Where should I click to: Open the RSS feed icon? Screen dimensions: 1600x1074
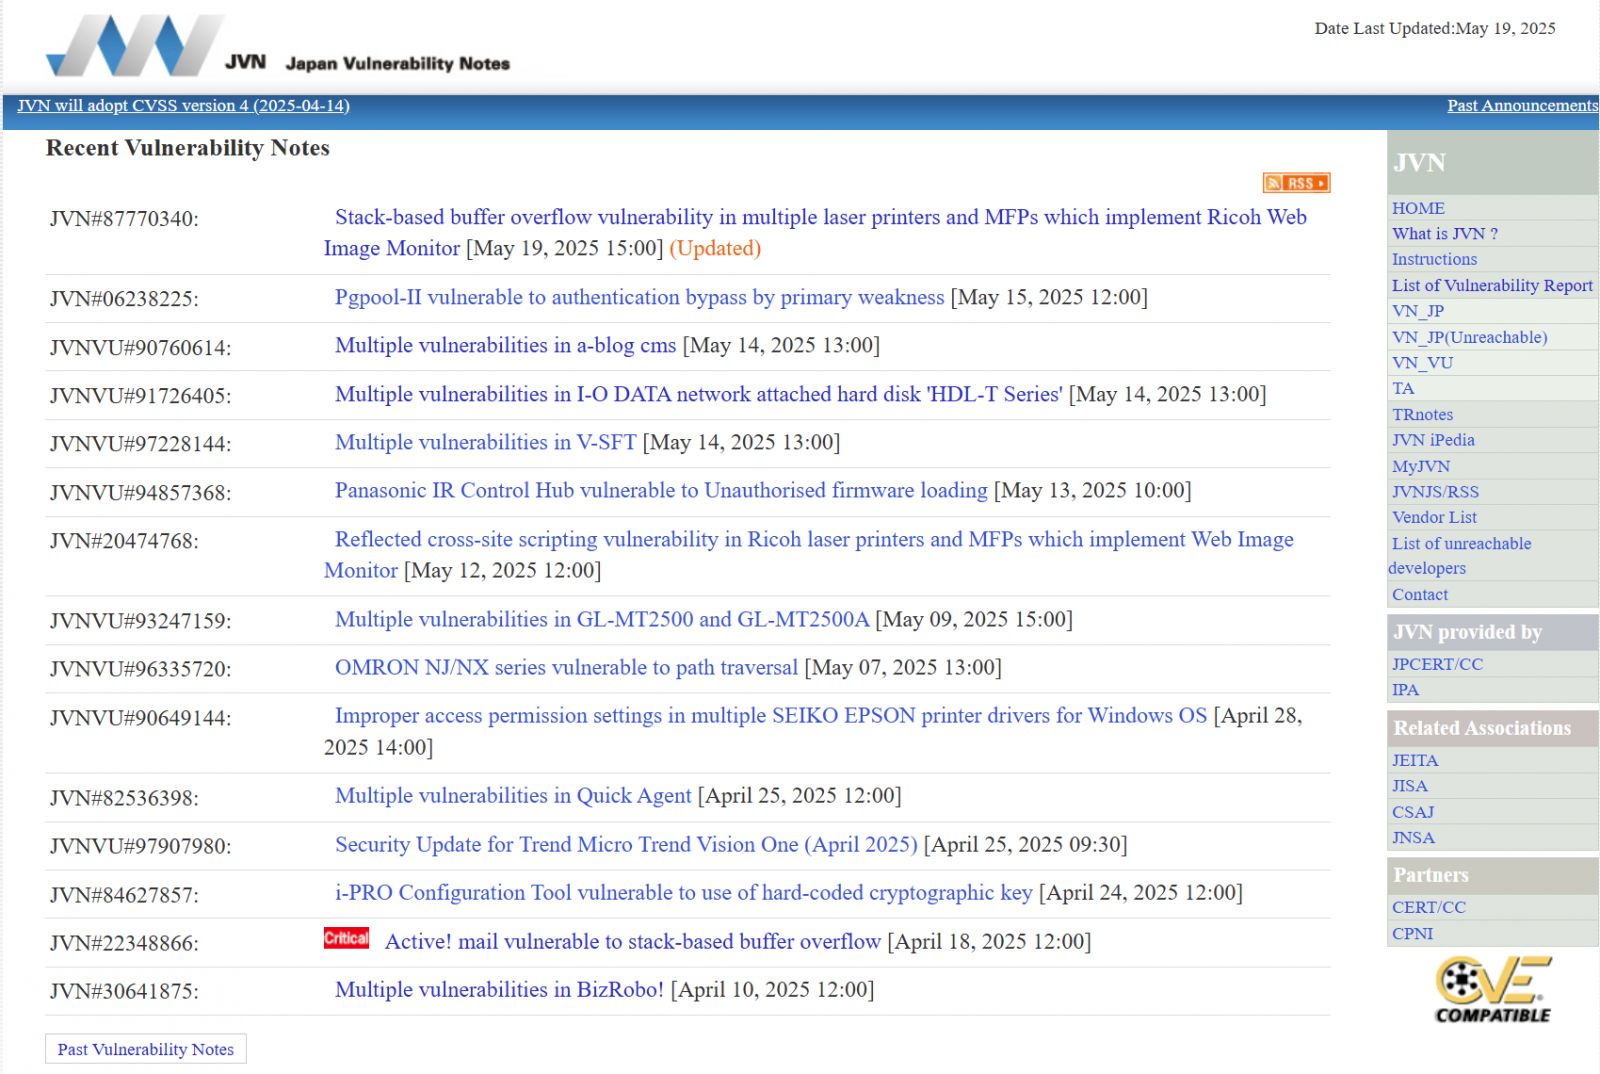pos(1296,183)
